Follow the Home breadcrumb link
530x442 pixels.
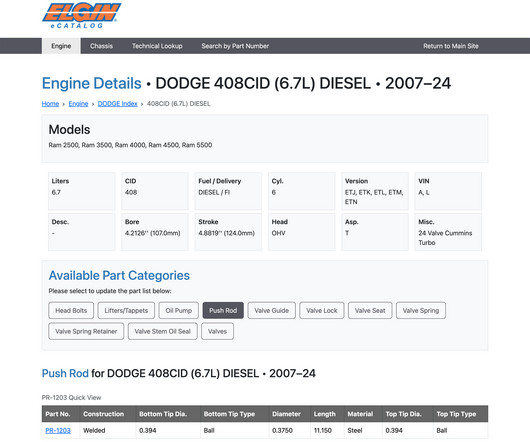(x=50, y=104)
